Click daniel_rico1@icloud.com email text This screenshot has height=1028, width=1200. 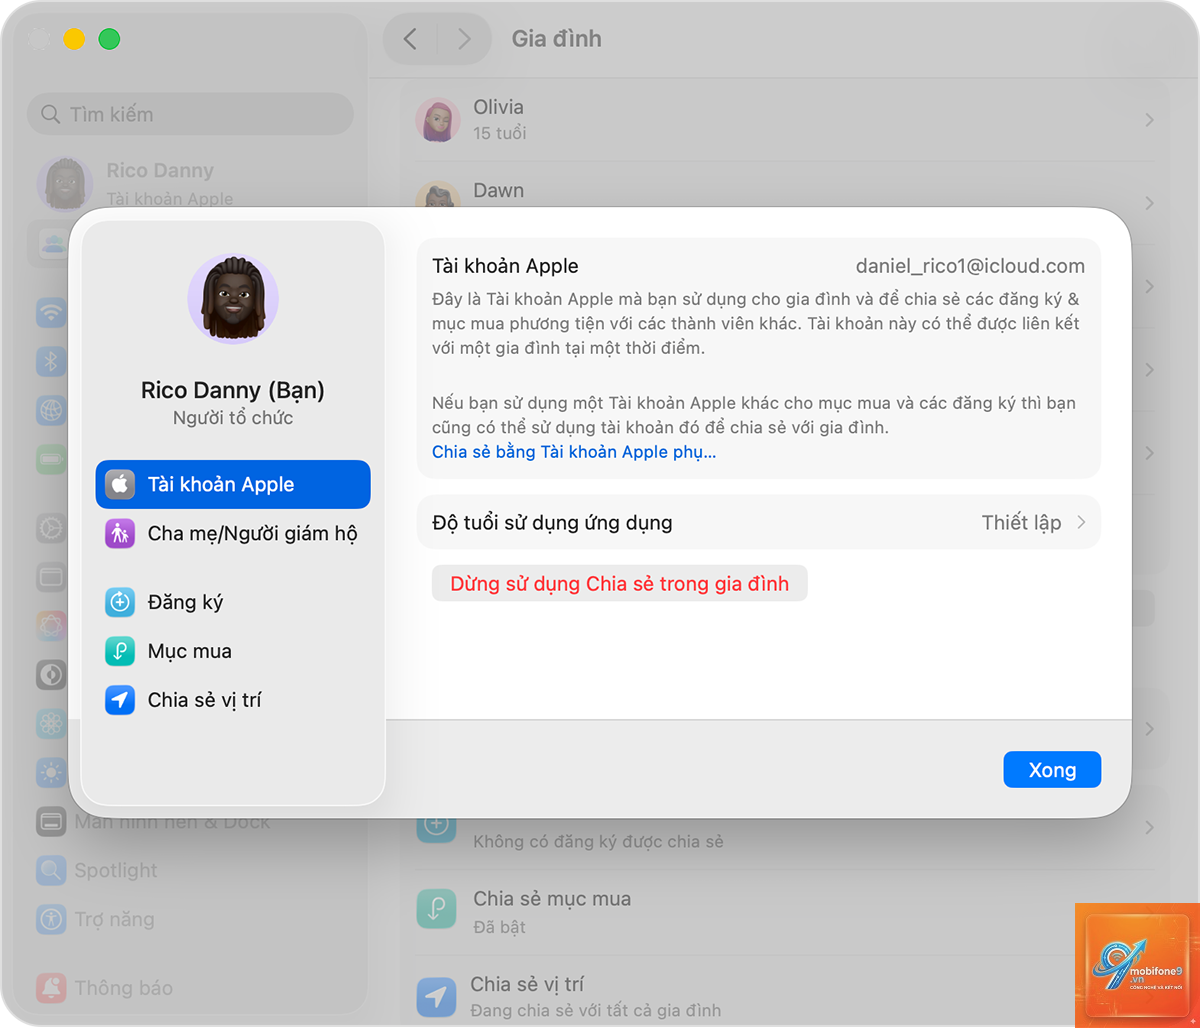click(970, 266)
